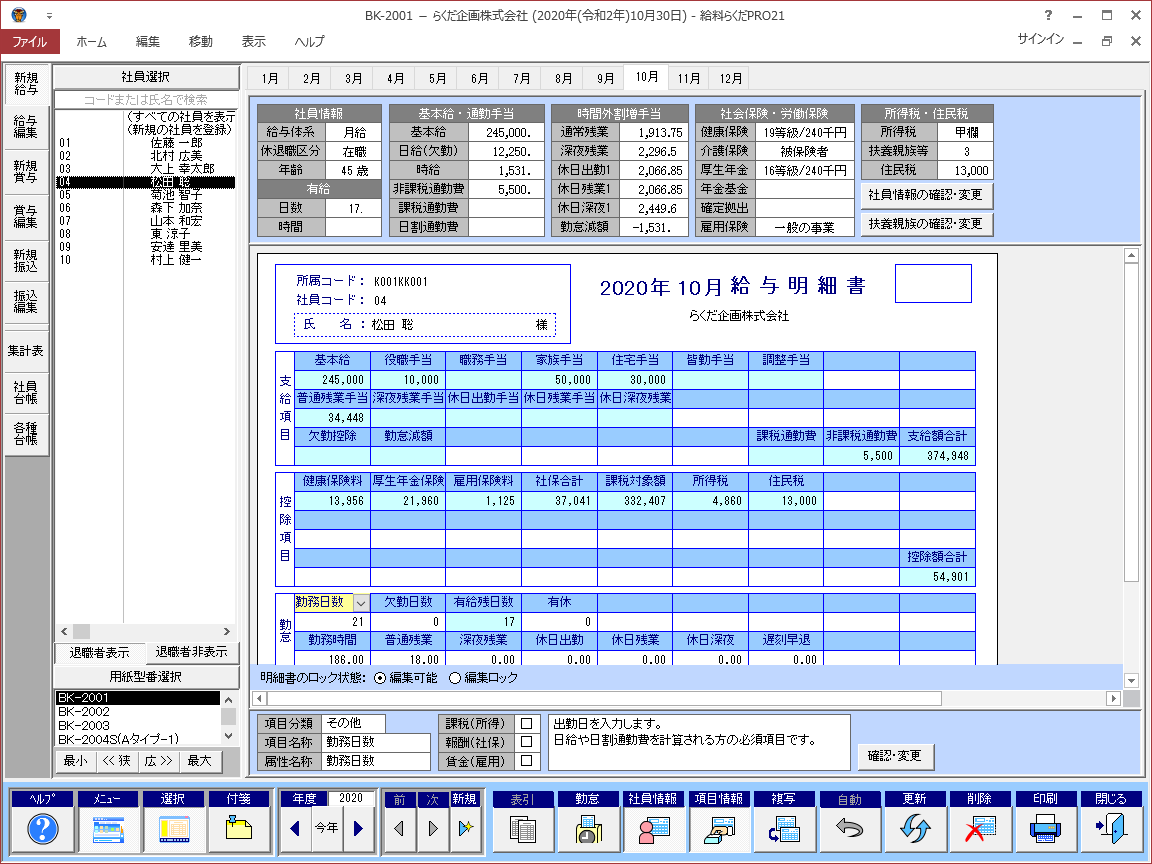The width and height of the screenshot is (1152, 864).
Task: Go to previous fiscal year arrow
Action: point(295,829)
